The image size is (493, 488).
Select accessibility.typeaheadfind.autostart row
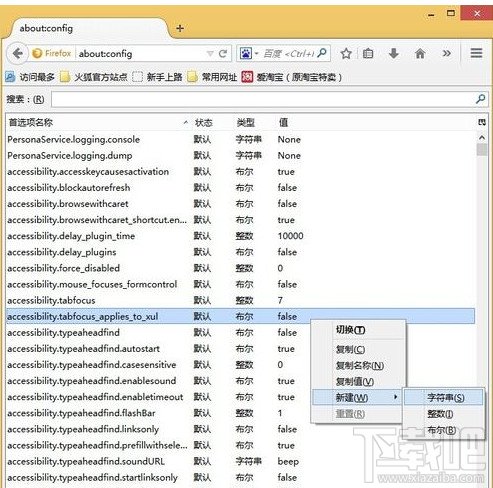(x=158, y=349)
